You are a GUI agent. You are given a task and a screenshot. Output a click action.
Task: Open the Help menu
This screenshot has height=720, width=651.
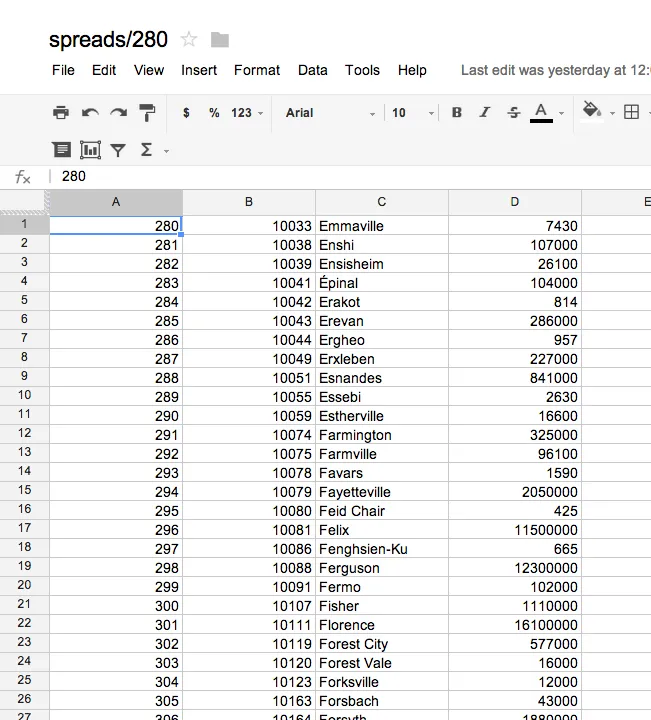pos(412,70)
